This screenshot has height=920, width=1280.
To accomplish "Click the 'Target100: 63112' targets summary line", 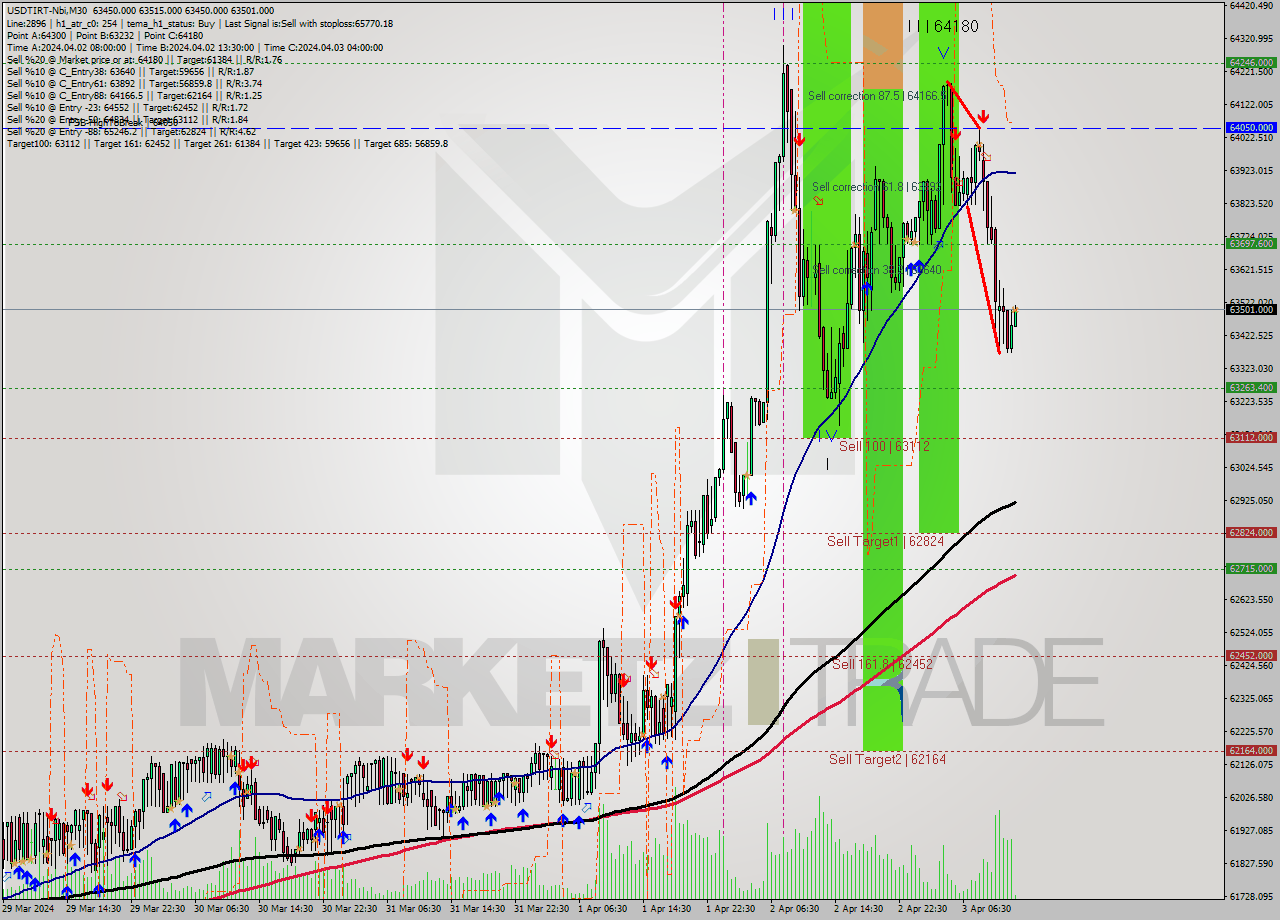I will coord(227,143).
